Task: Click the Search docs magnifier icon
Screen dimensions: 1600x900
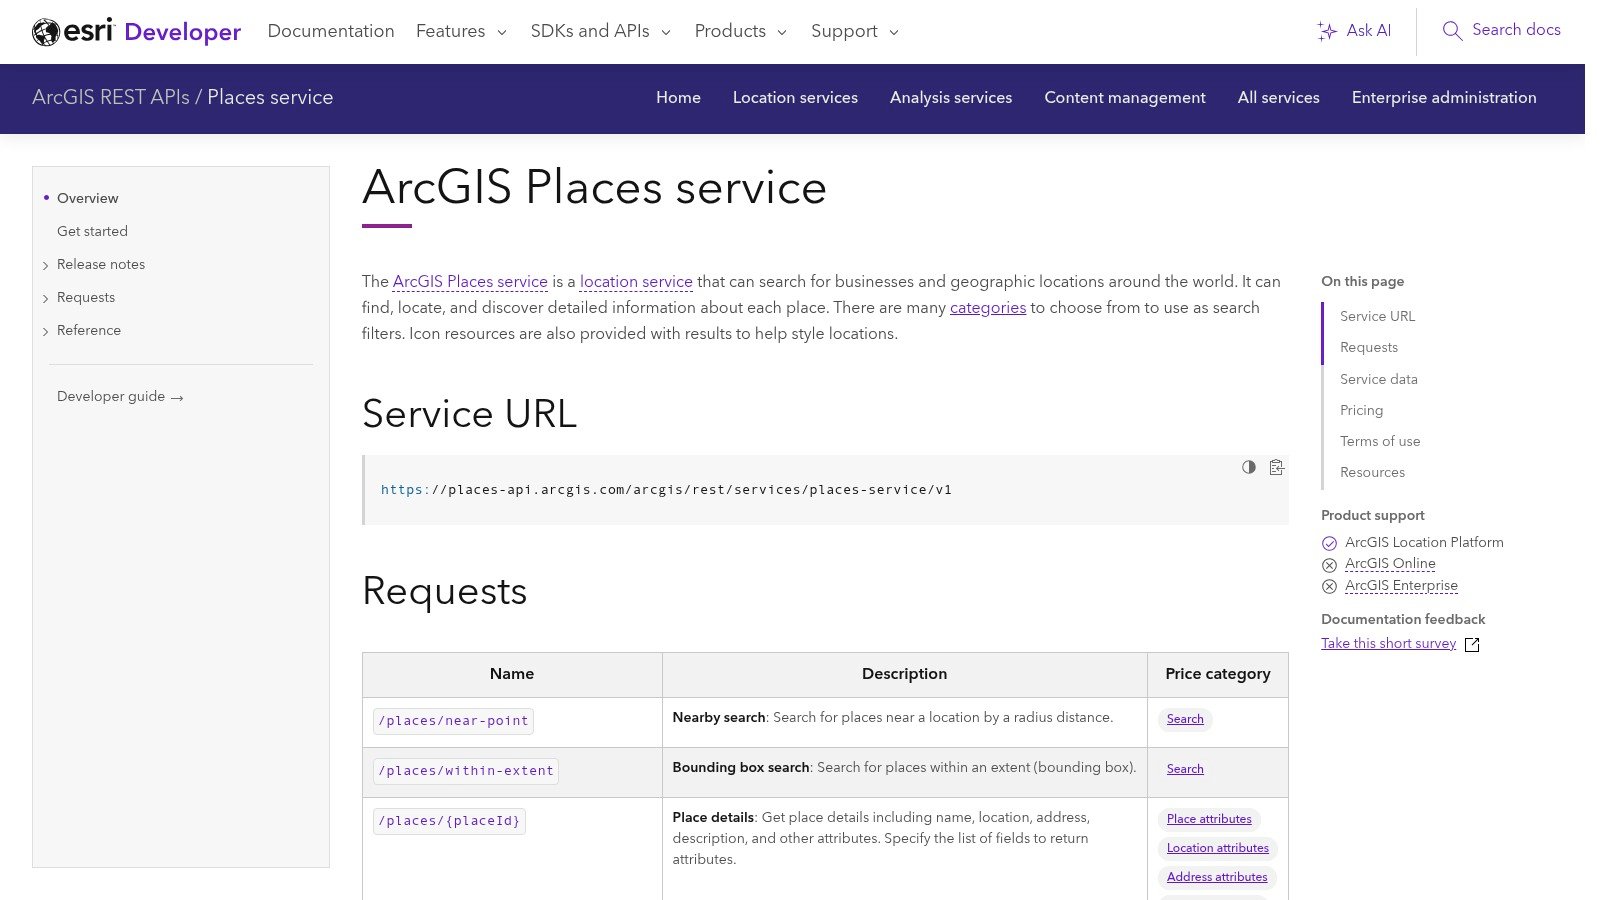Action: [1452, 31]
